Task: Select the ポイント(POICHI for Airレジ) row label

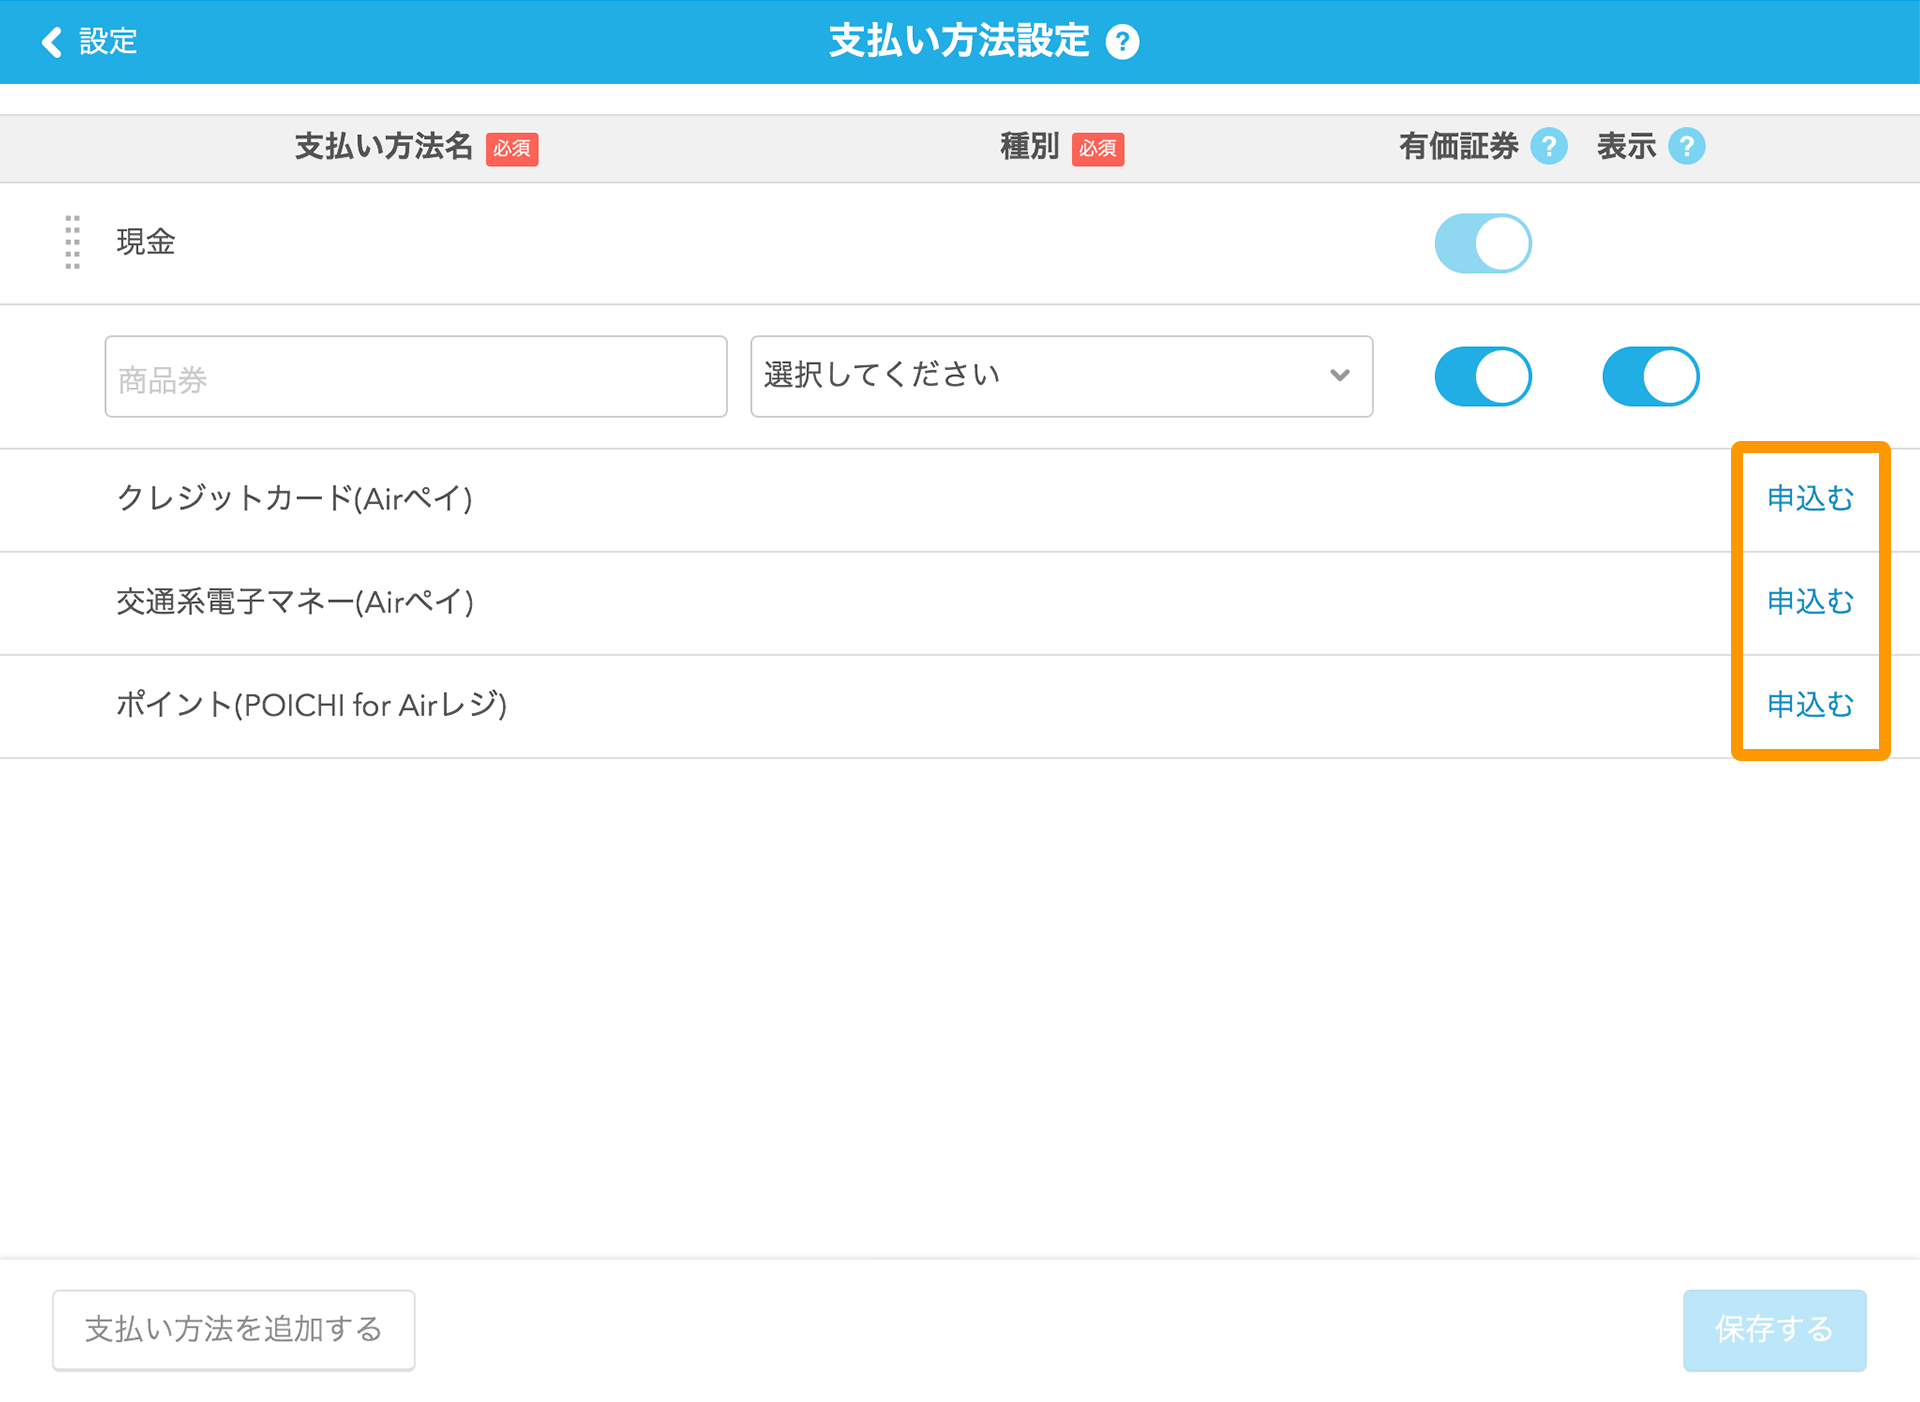Action: pyautogui.click(x=312, y=705)
